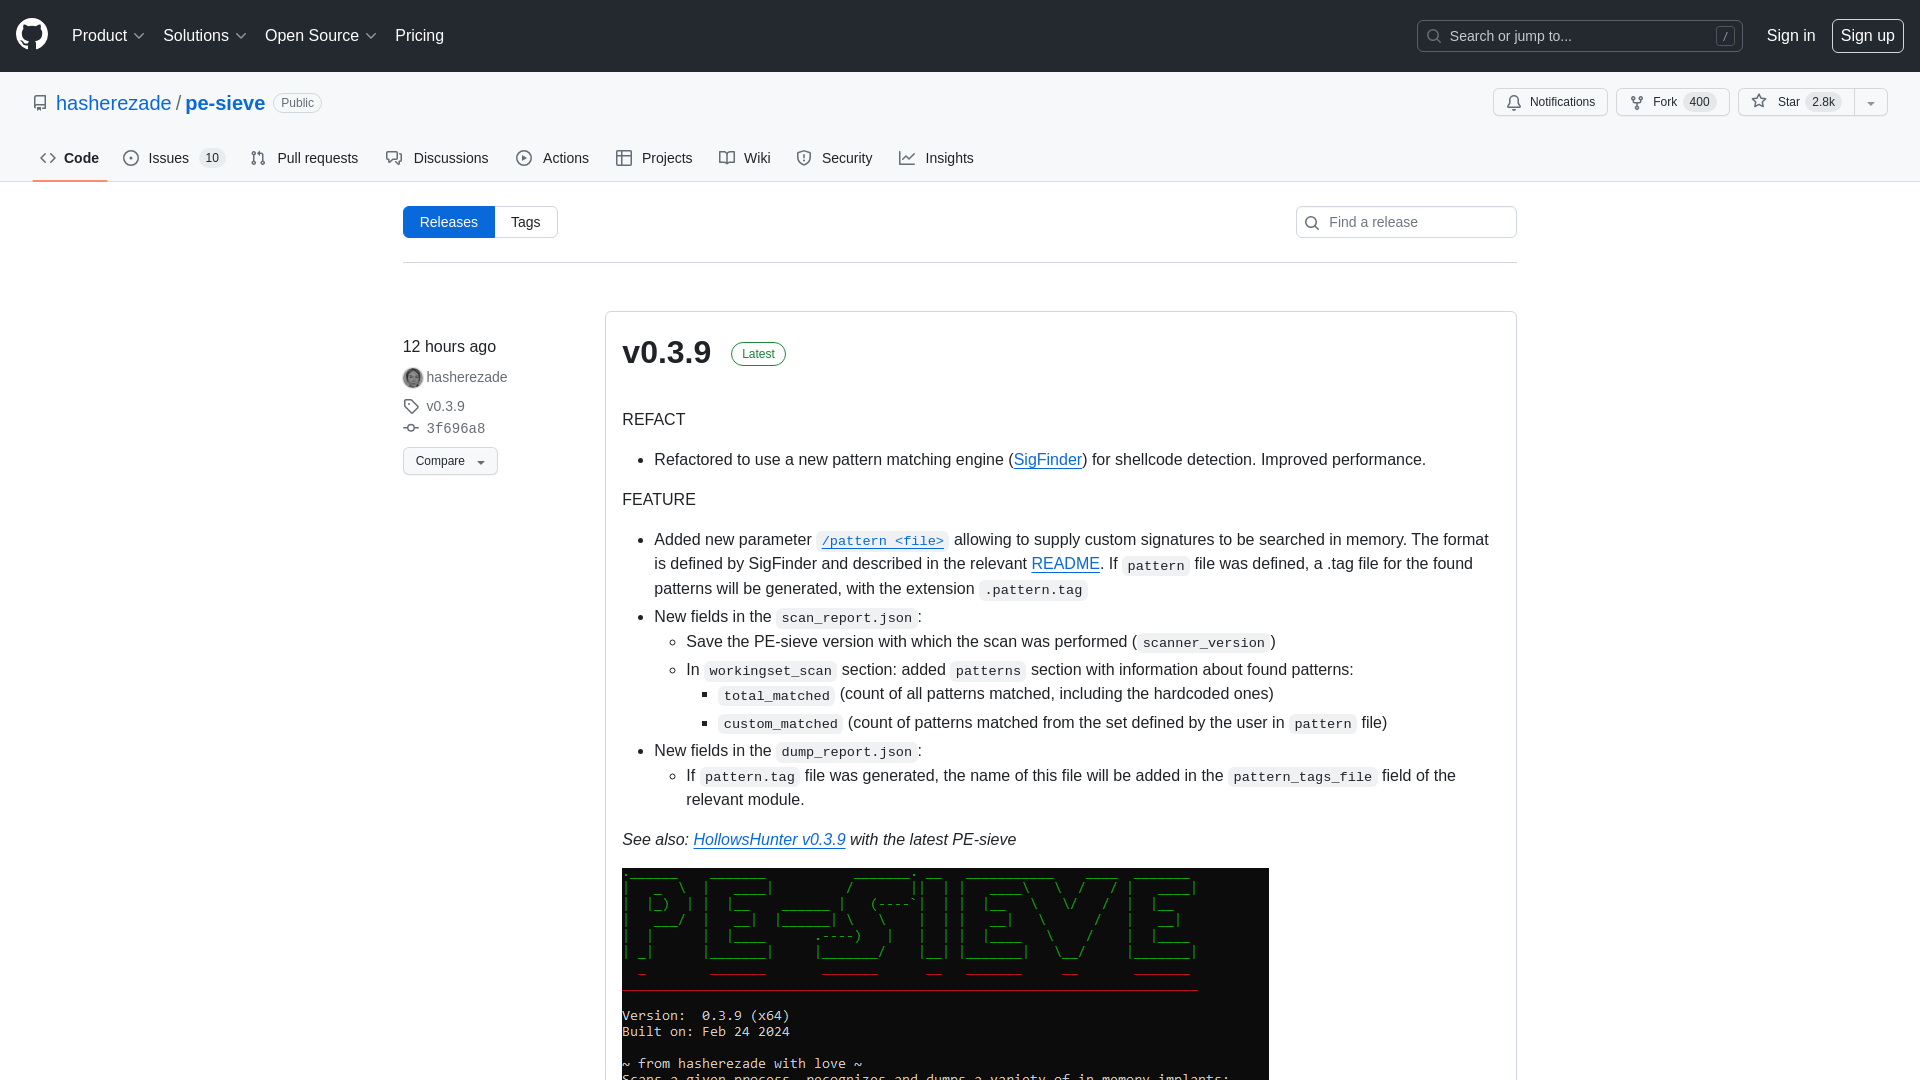Screen dimensions: 1920x1080
Task: Switch to the Issues tab
Action: tap(174, 158)
